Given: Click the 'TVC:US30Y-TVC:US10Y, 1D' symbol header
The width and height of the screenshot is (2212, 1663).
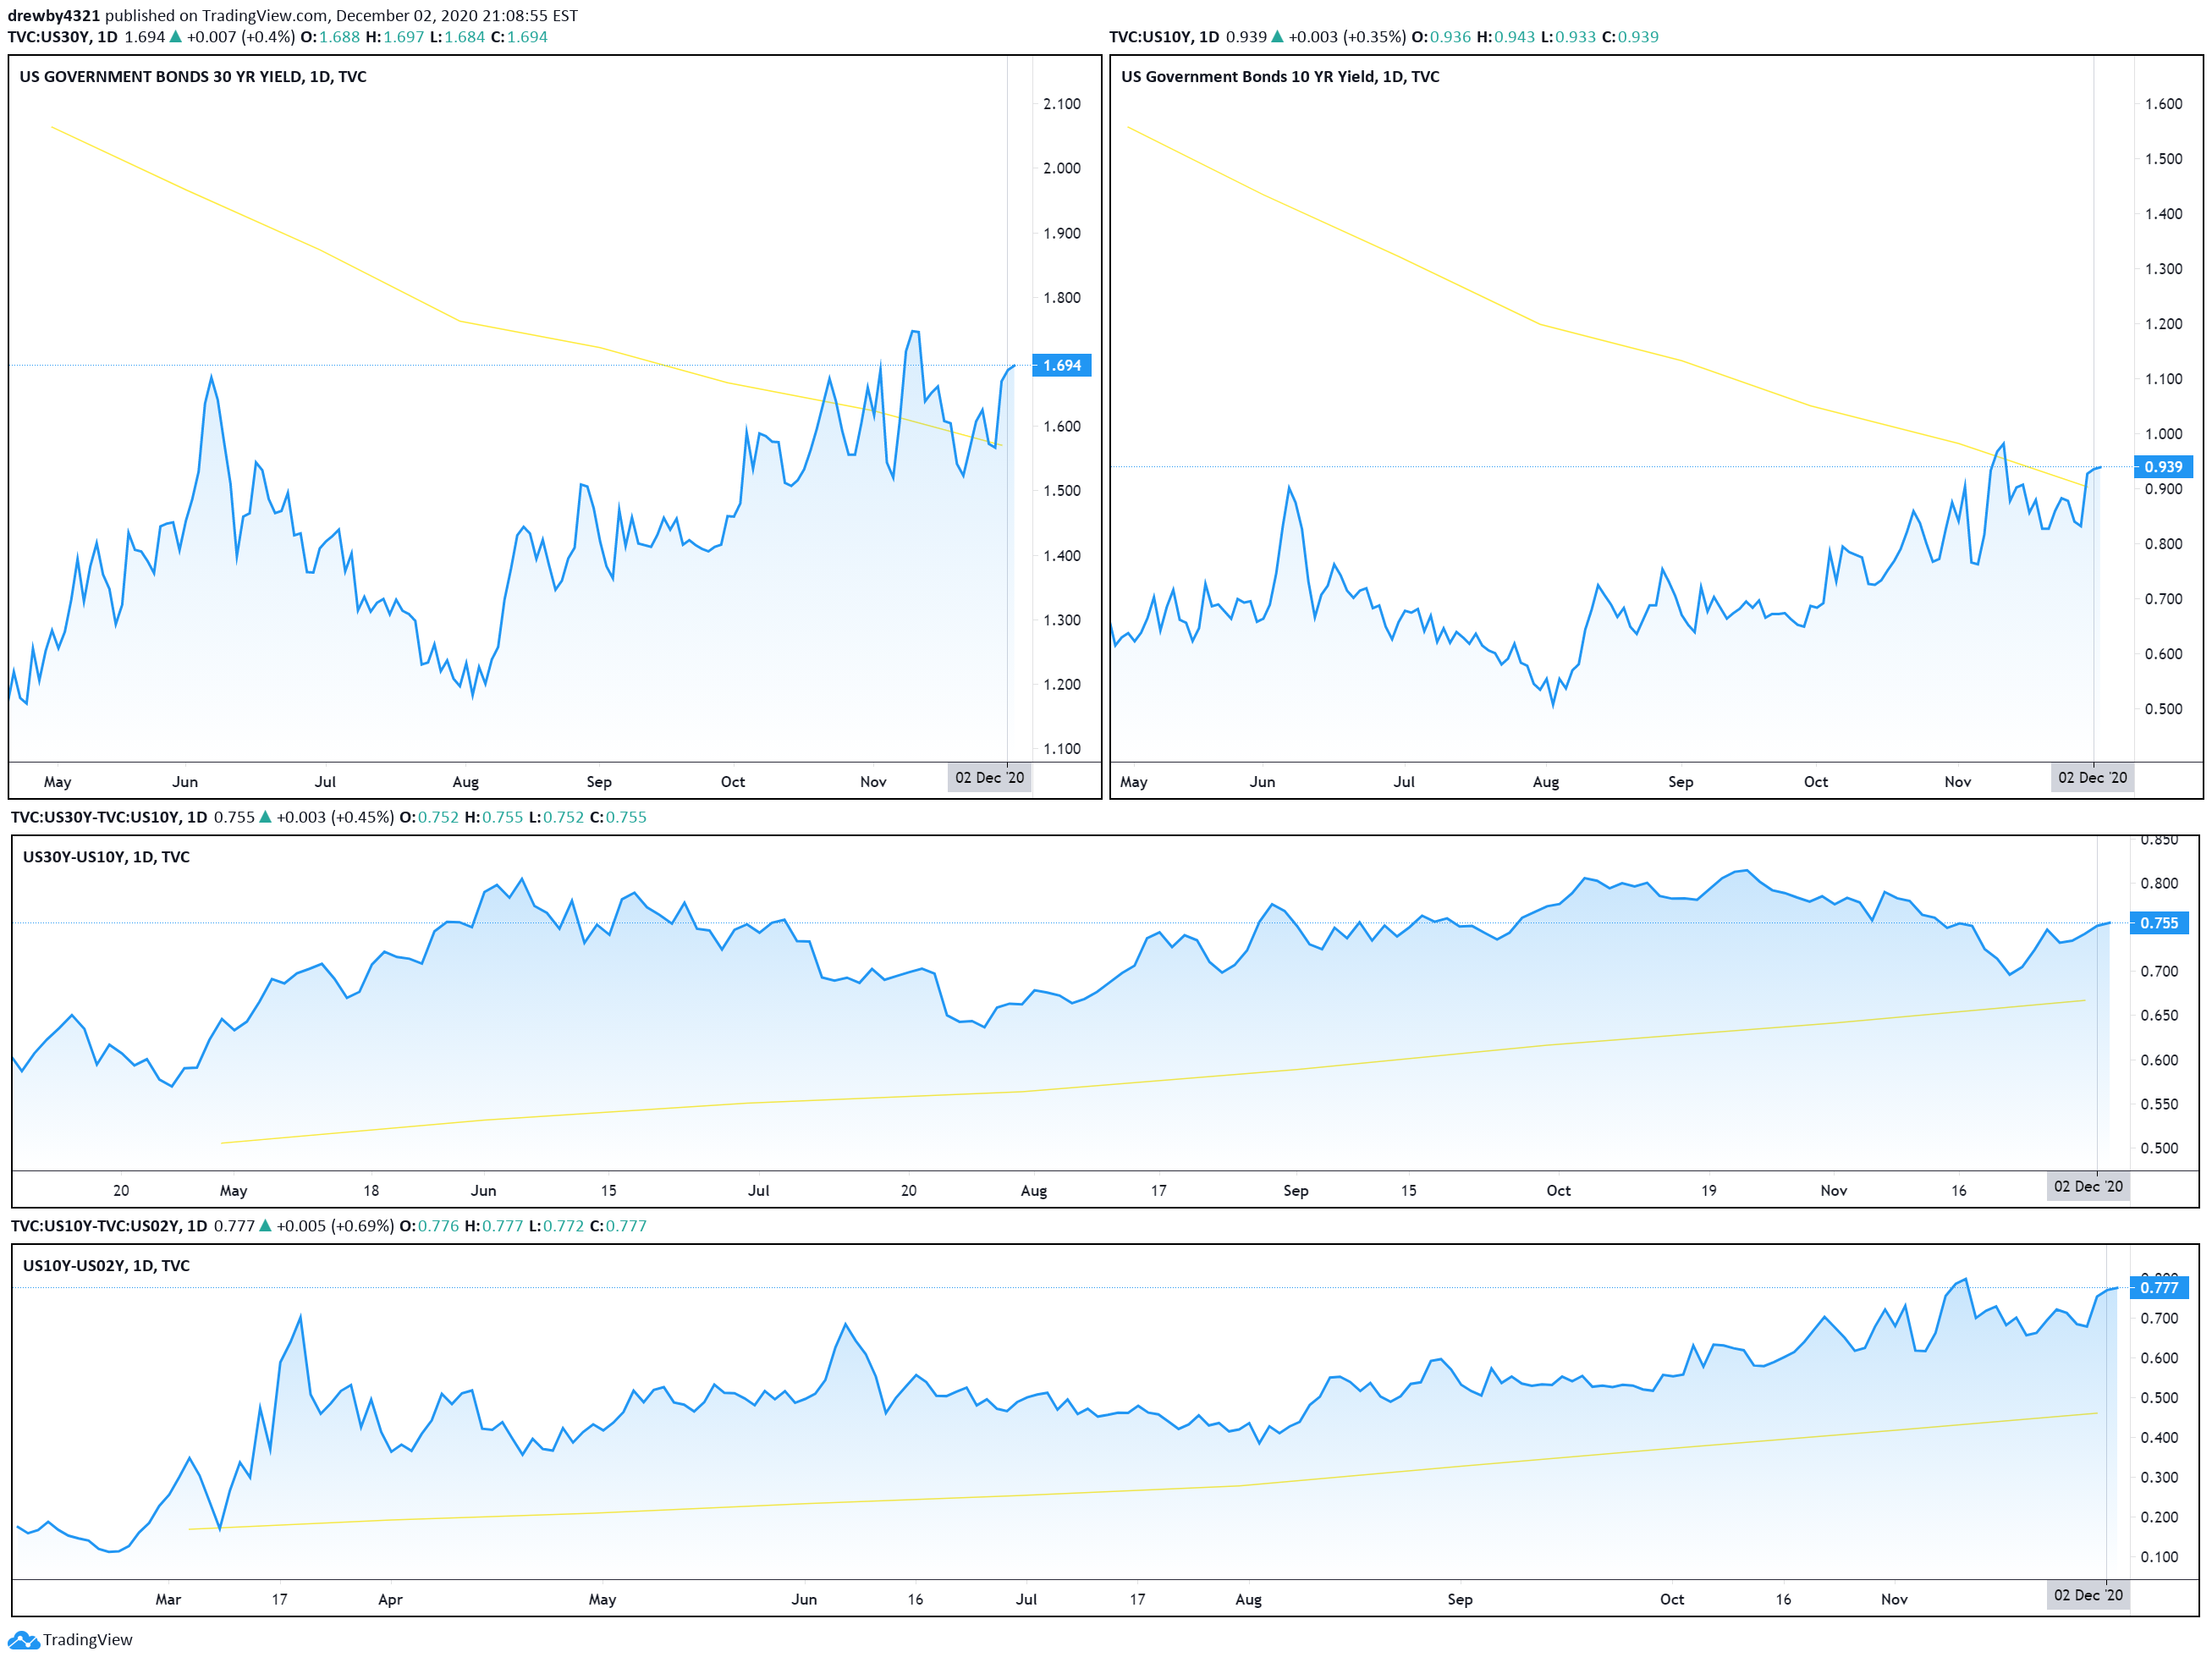Looking at the screenshot, I should 109,817.
